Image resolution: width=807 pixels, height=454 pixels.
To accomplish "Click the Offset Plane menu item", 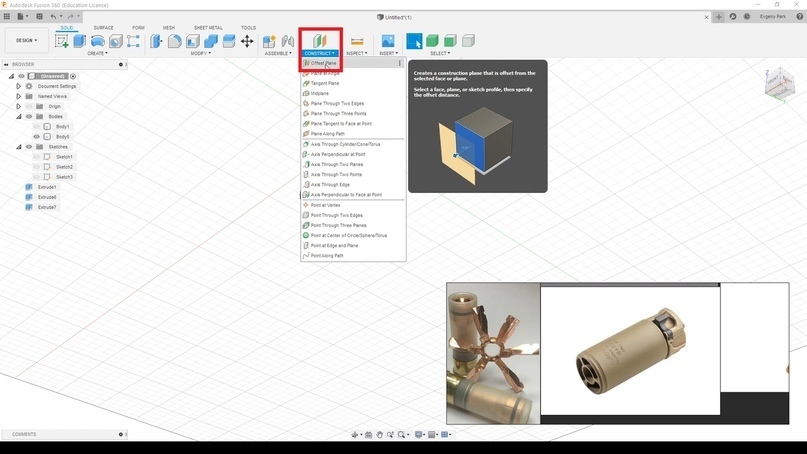I will [324, 63].
